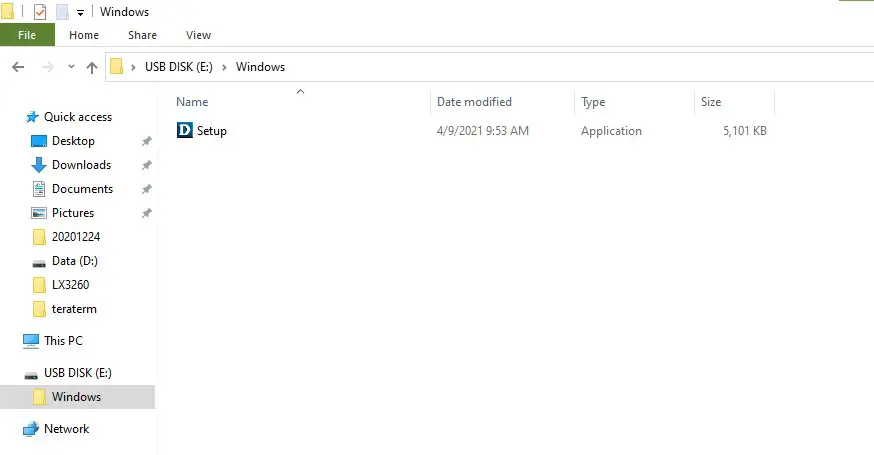Click Windows in the address path
This screenshot has height=455, width=874.
(x=260, y=67)
